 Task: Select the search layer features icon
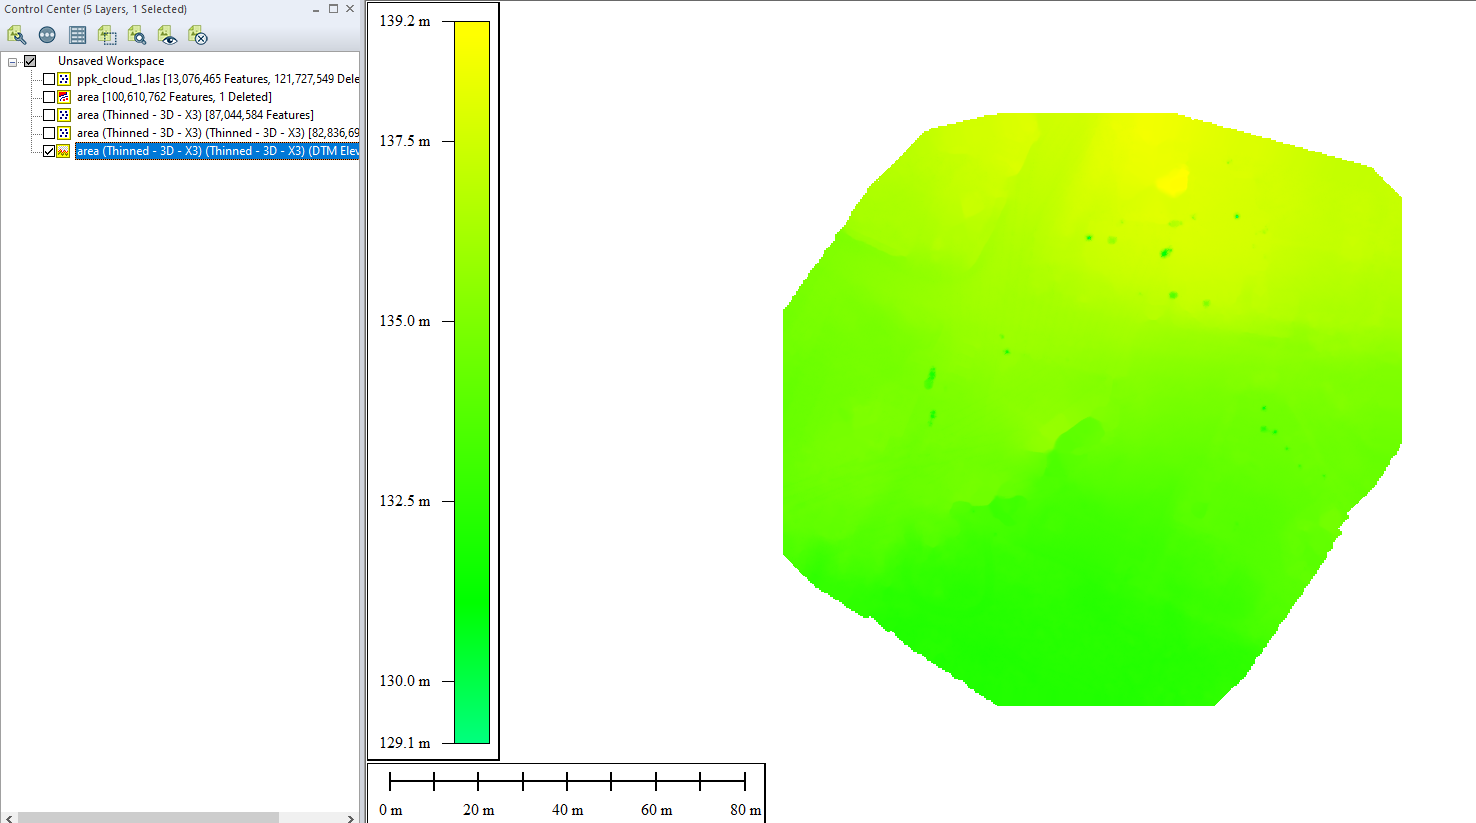click(137, 35)
